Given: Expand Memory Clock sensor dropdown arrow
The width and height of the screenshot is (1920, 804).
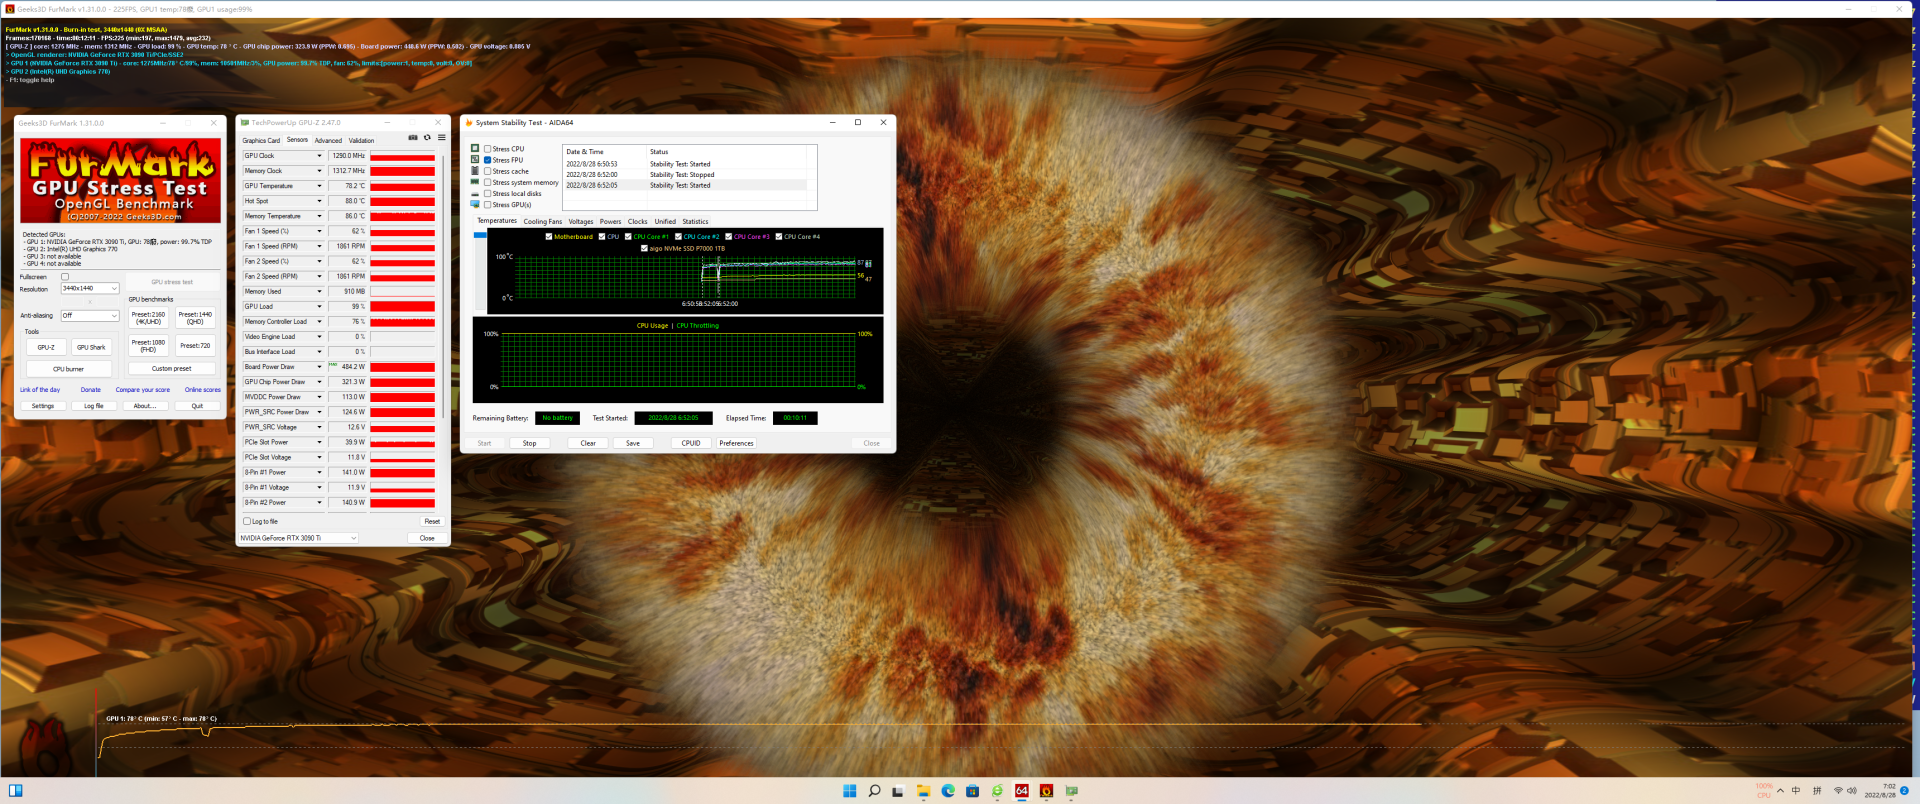Looking at the screenshot, I should [x=320, y=171].
